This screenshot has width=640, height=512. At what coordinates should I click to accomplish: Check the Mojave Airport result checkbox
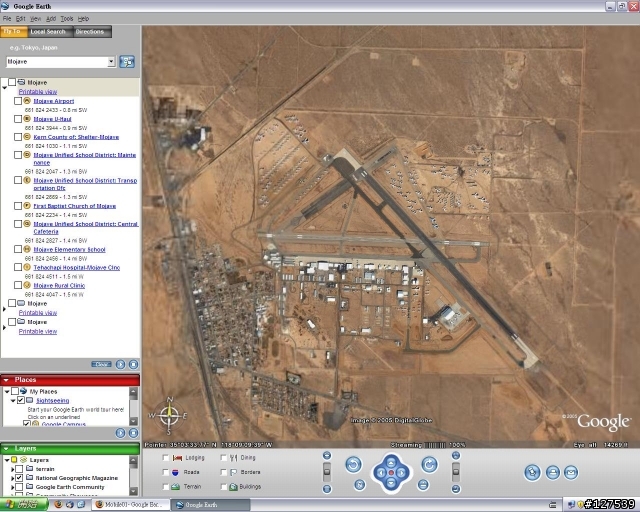(18, 101)
